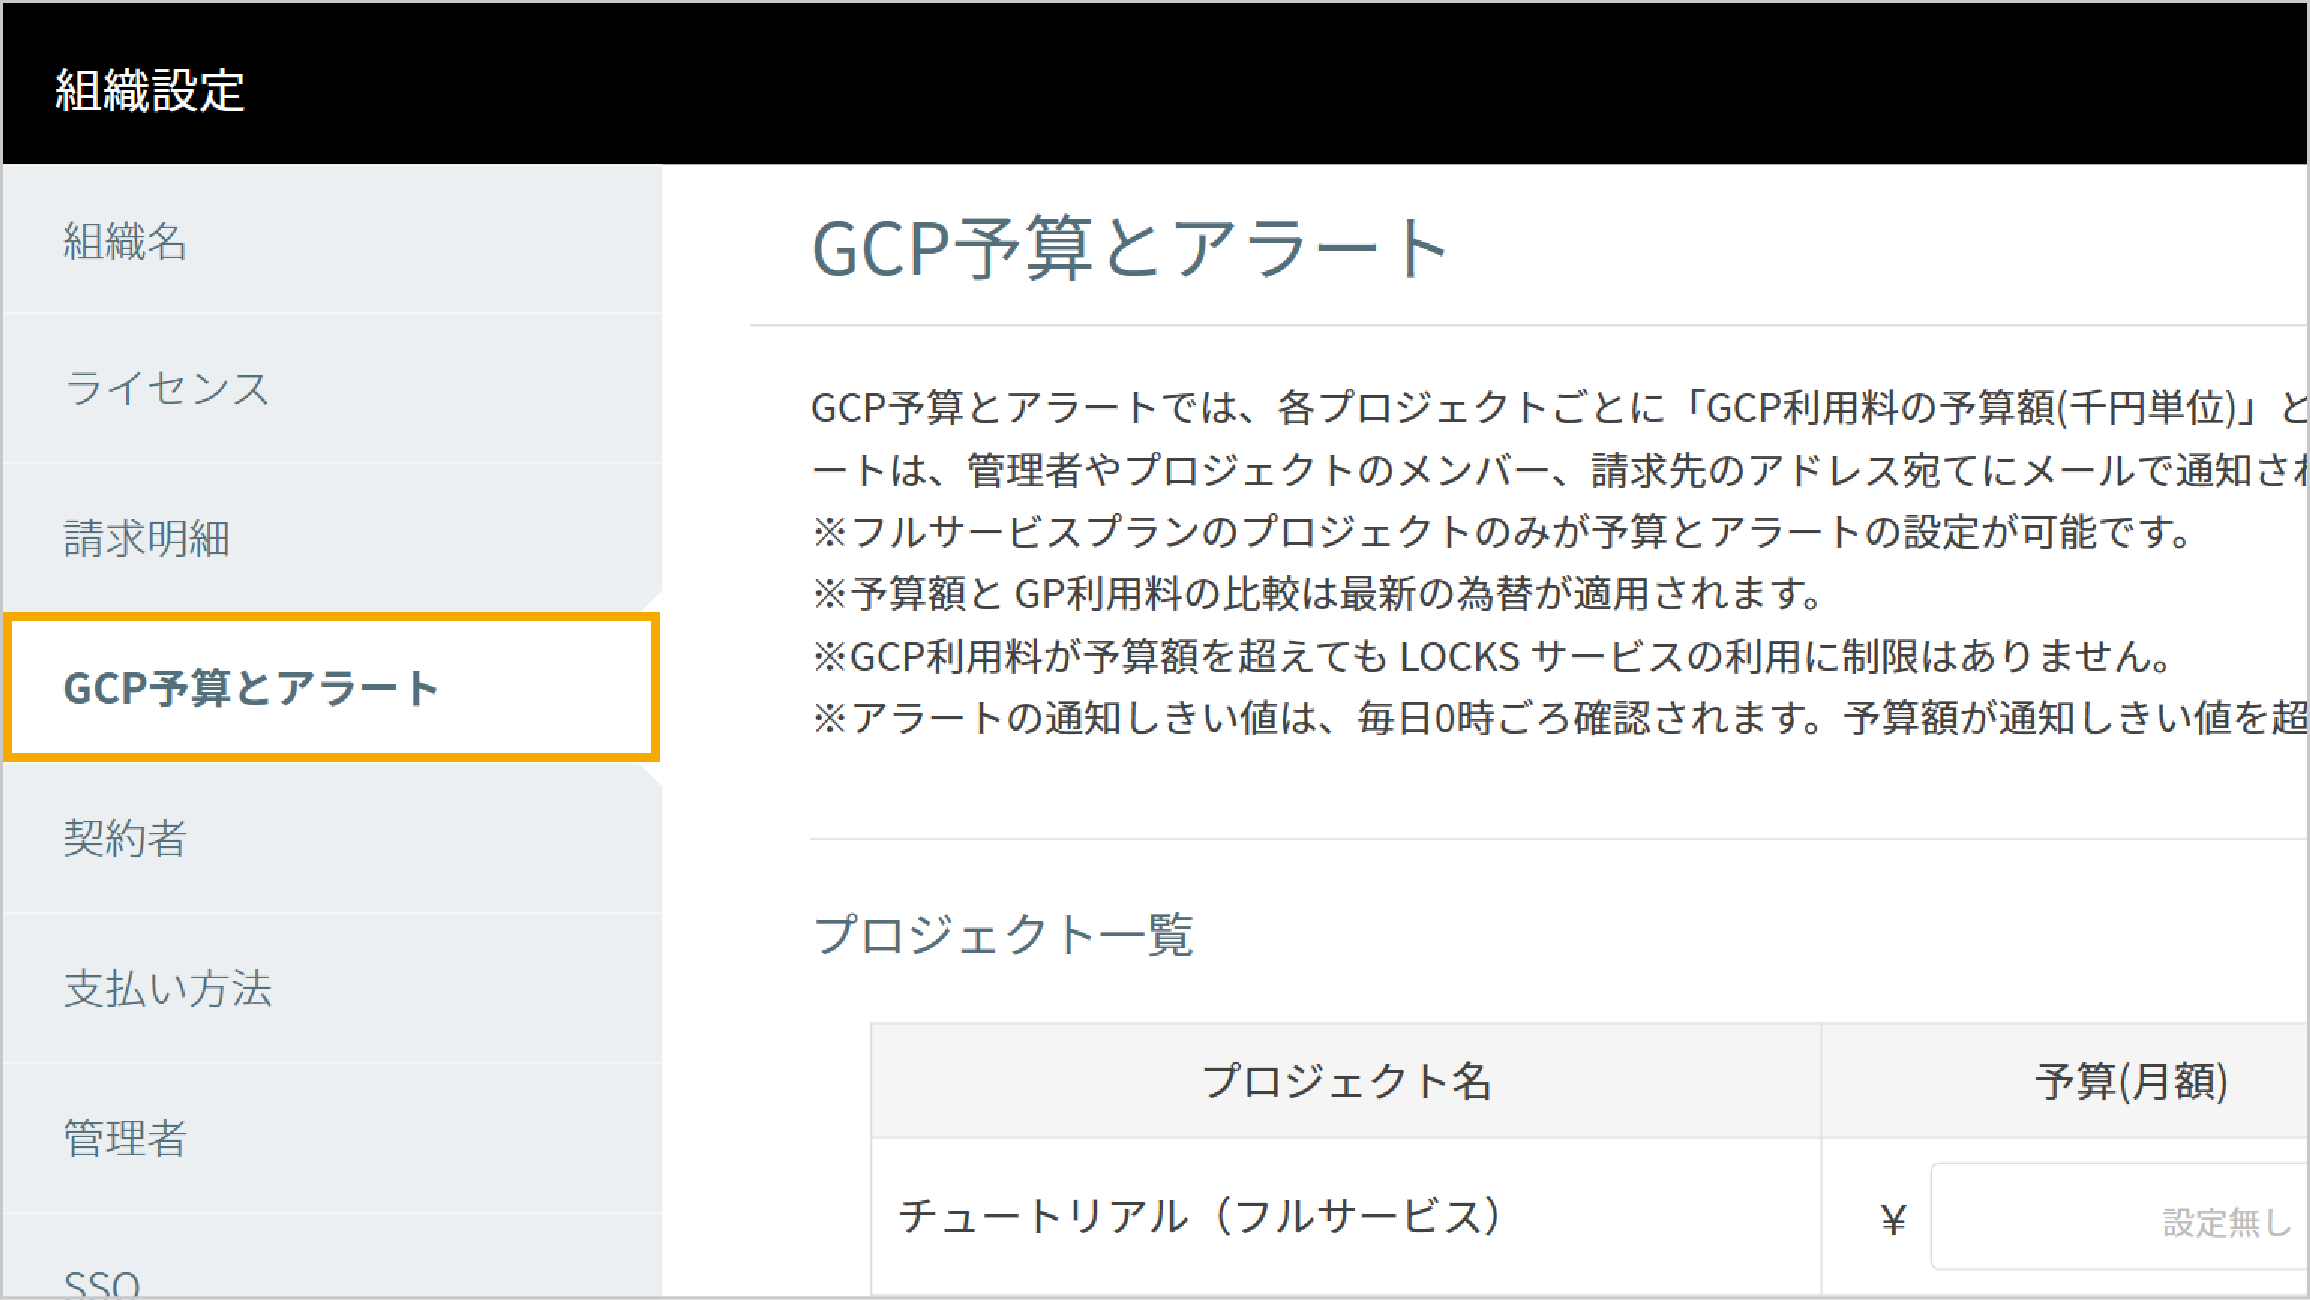Click the note about 通知しきい値 check time
Image resolution: width=2310 pixels, height=1300 pixels.
[x=1560, y=718]
